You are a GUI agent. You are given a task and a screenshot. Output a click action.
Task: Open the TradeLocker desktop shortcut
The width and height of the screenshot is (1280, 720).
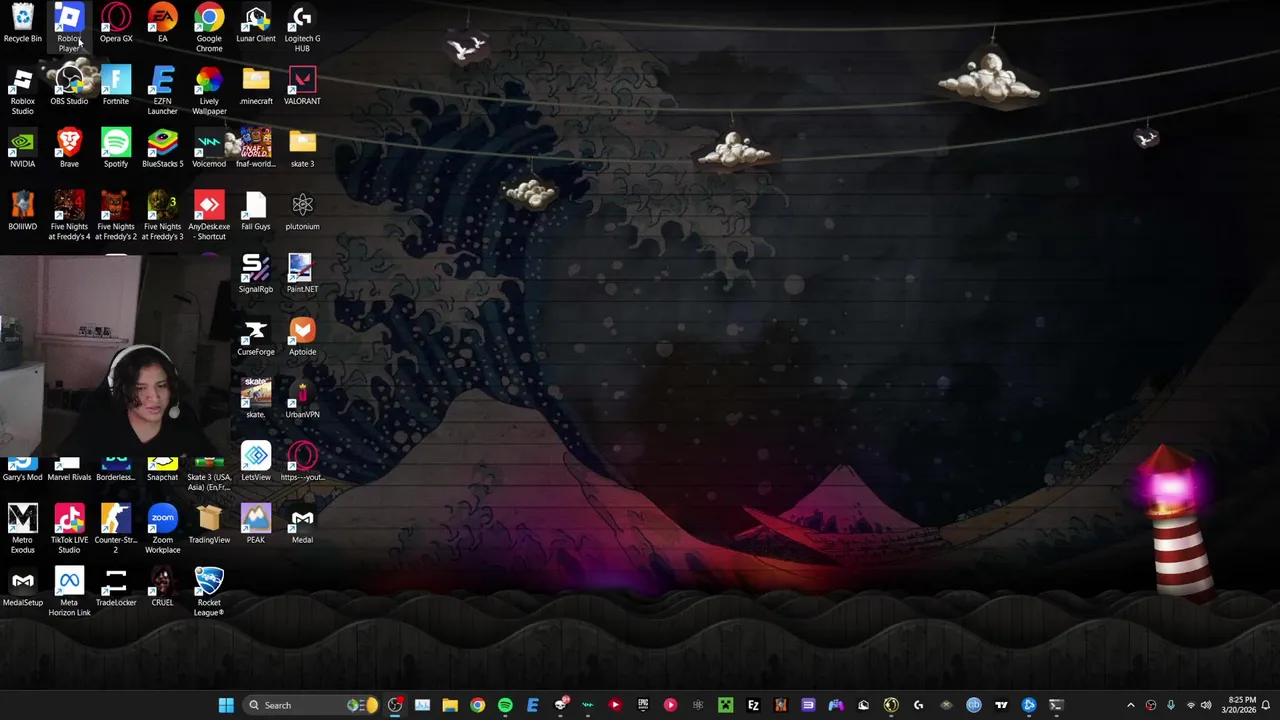click(116, 588)
